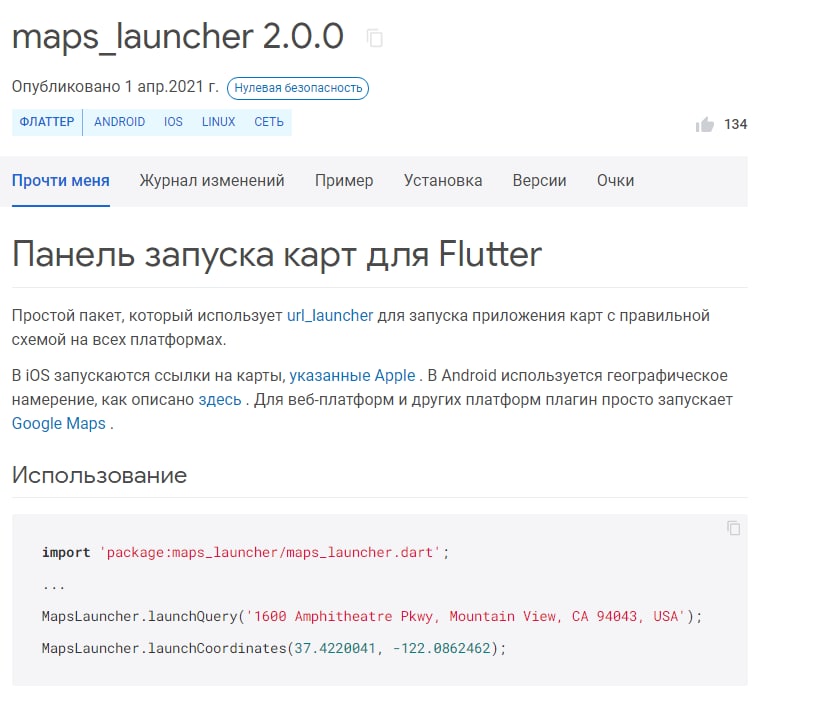Click the Опубликовано 1 апр.2021 г. text
The height and width of the screenshot is (708, 827).
(x=115, y=87)
